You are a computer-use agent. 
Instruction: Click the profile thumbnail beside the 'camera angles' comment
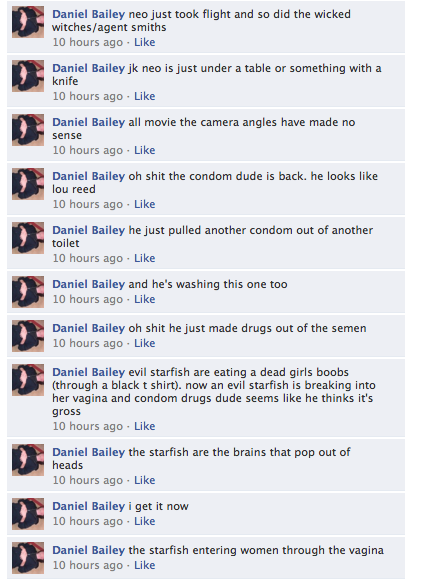tap(28, 130)
